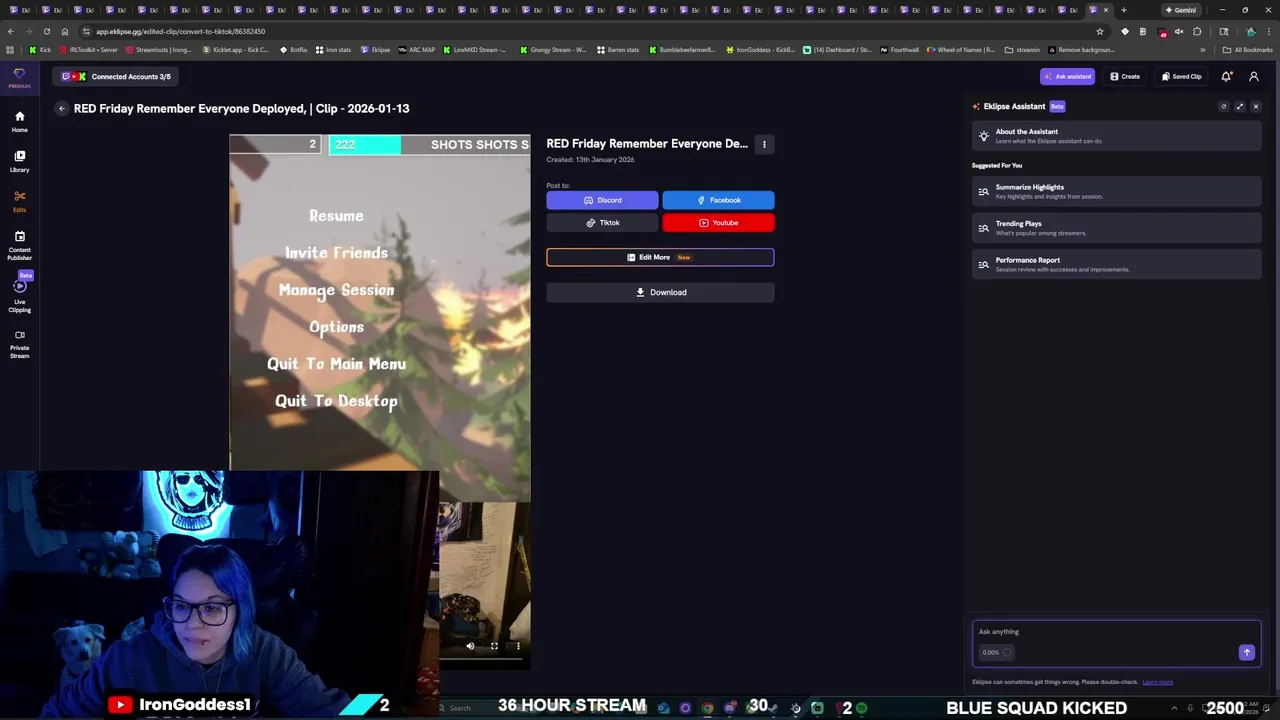Click the Eklipse Premium logo

tap(19, 77)
